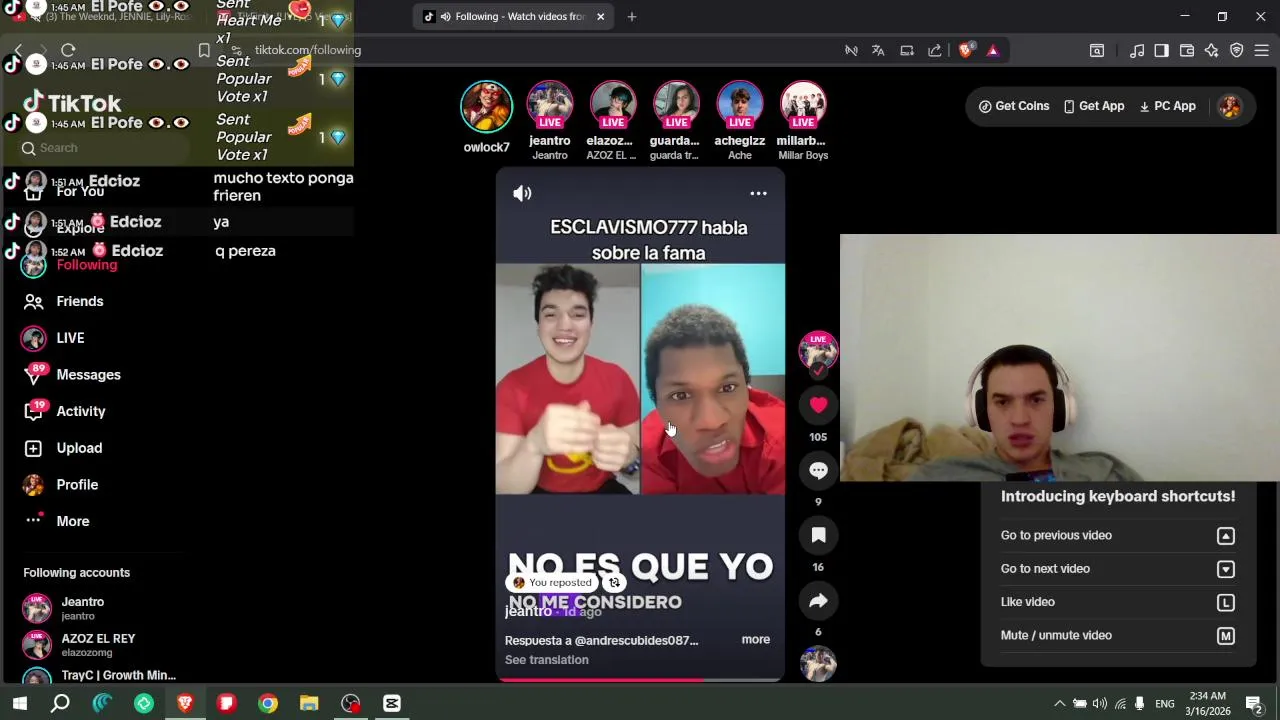This screenshot has width=1280, height=720.
Task: Open the Windows Start menu
Action: coord(19,703)
